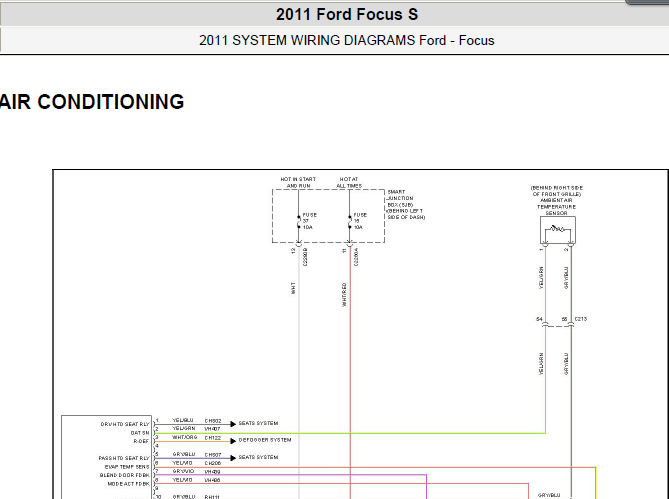Click the "WHT/ORG" wire color at pin 3
Image resolution: width=669 pixels, height=499 pixels.
coord(184,438)
